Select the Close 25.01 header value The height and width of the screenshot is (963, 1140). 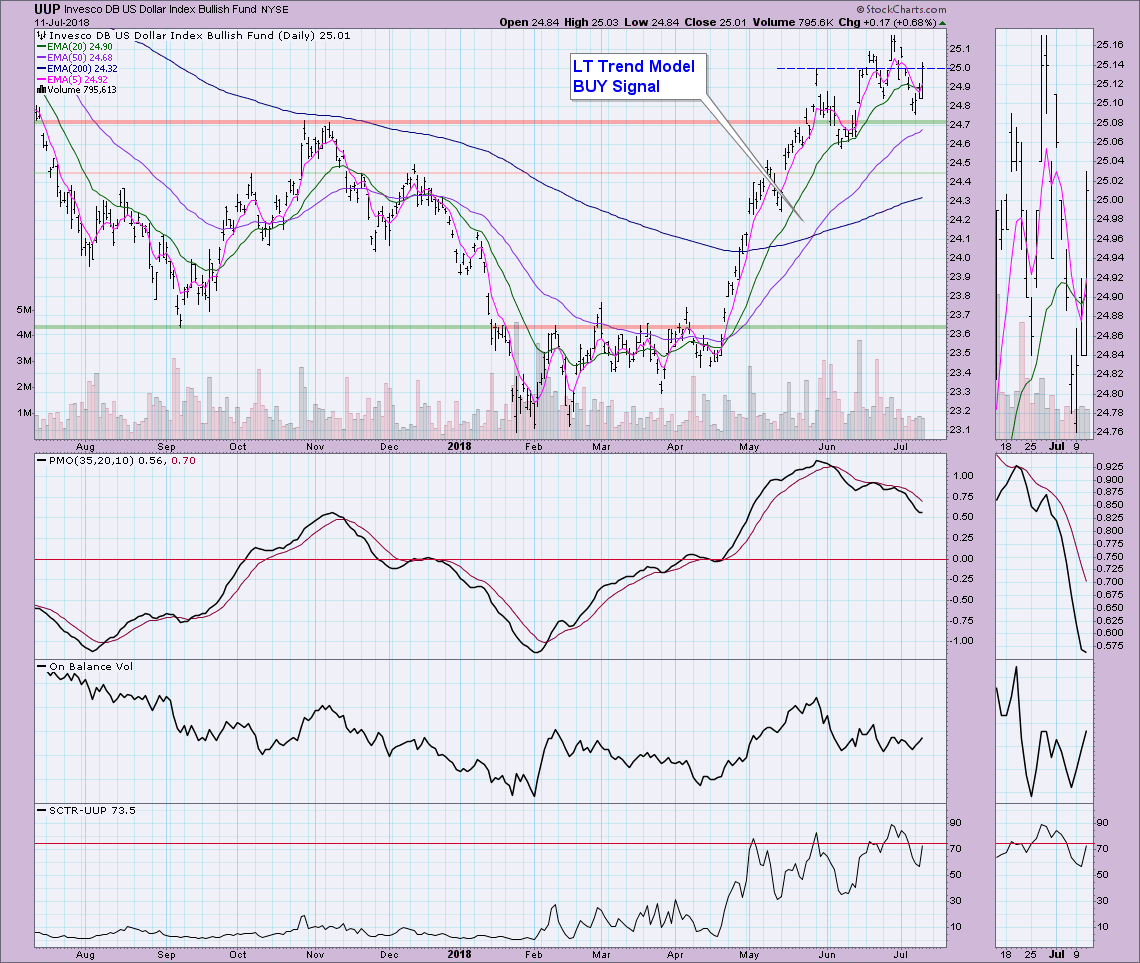tap(715, 23)
